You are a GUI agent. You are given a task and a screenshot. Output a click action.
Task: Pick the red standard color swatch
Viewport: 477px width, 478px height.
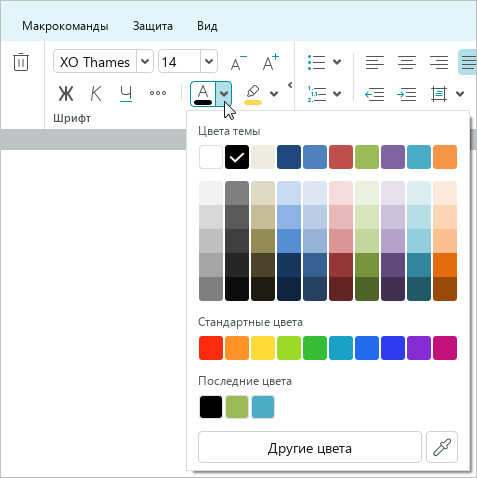tap(211, 348)
